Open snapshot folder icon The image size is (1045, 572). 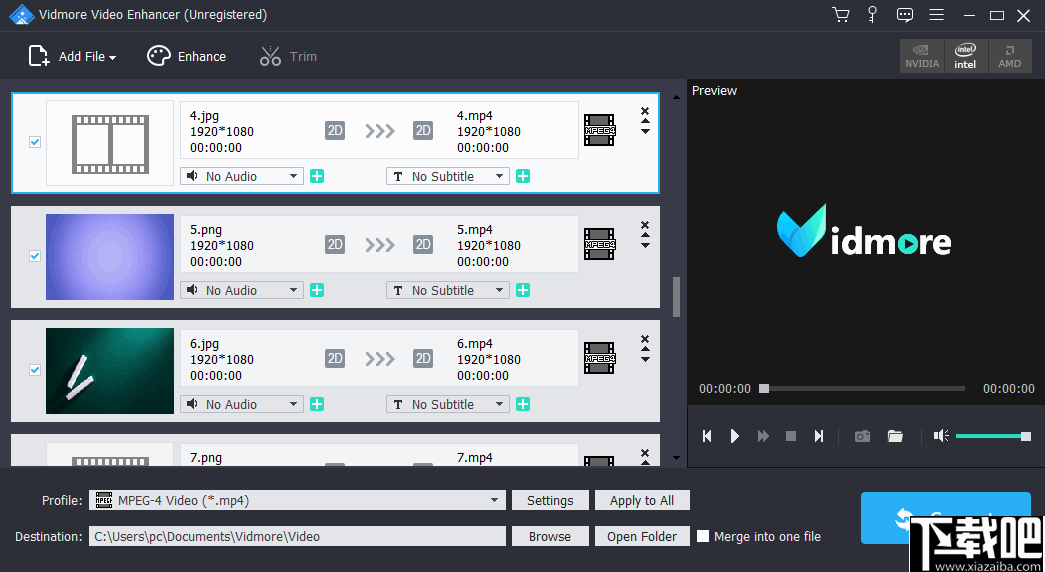coord(895,436)
